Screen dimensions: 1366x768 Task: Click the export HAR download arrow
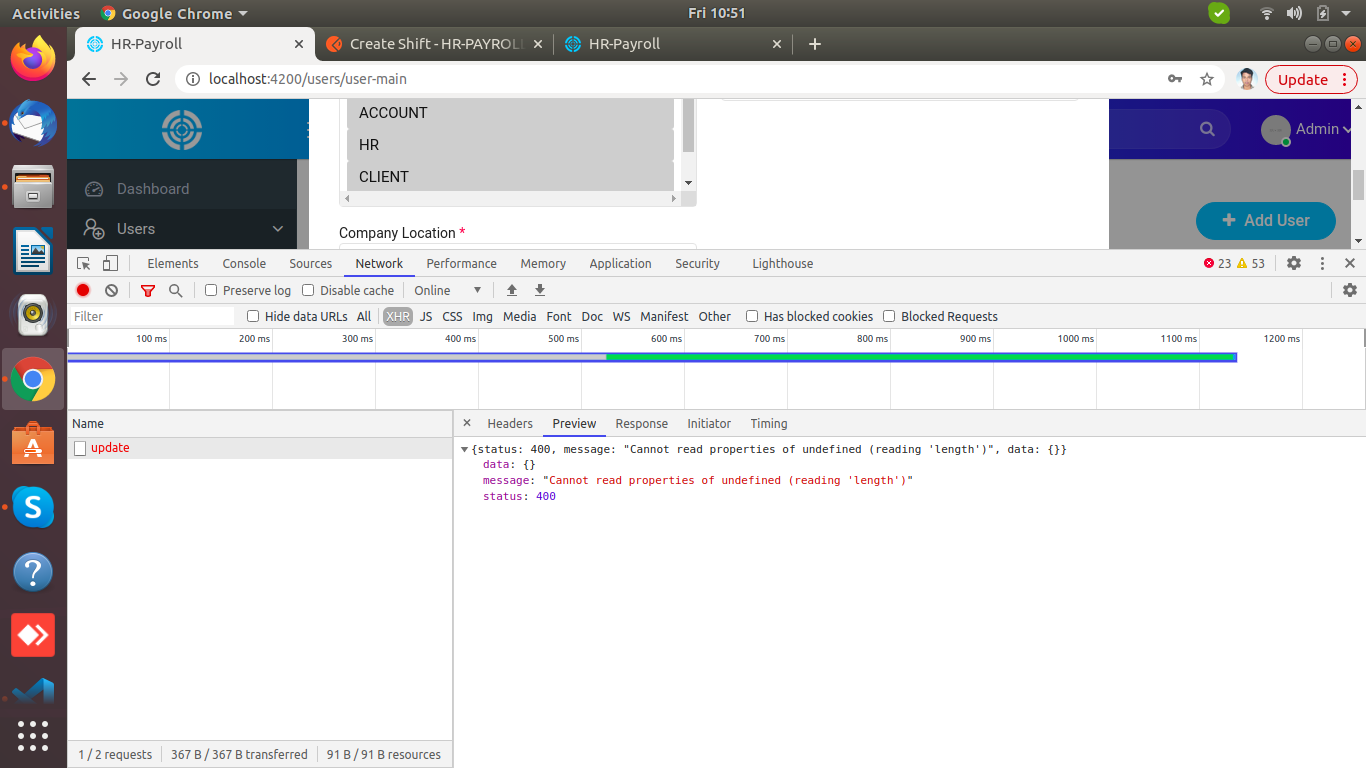coord(540,290)
